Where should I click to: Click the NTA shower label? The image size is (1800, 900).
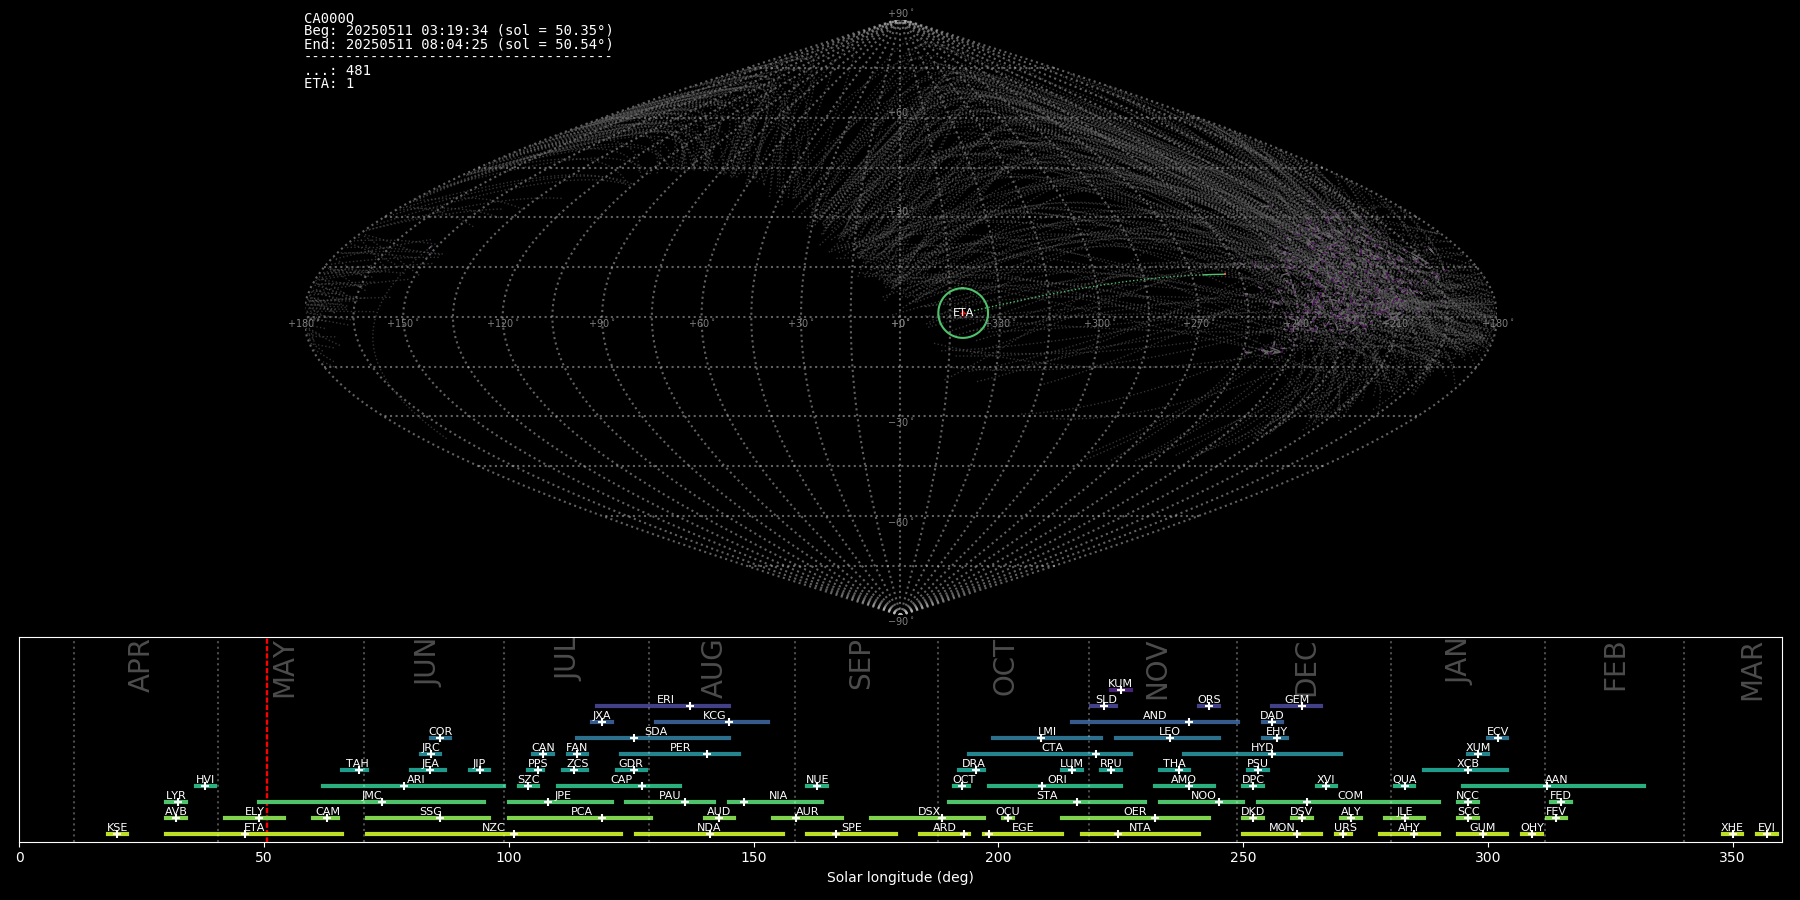click(1139, 828)
